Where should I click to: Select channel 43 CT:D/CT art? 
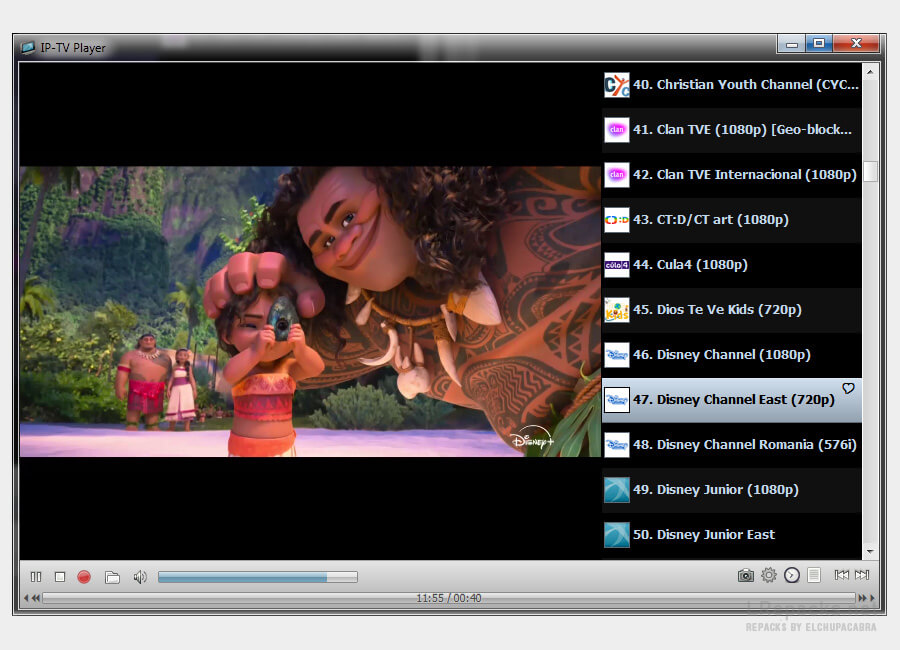(x=732, y=220)
